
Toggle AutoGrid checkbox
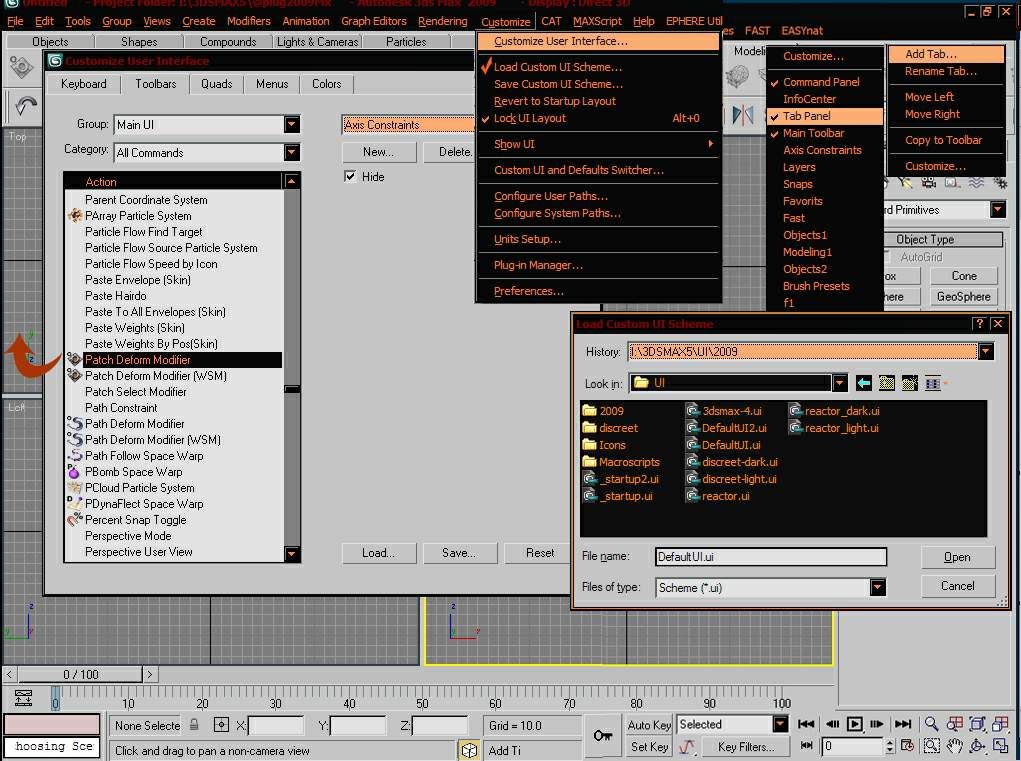point(888,257)
